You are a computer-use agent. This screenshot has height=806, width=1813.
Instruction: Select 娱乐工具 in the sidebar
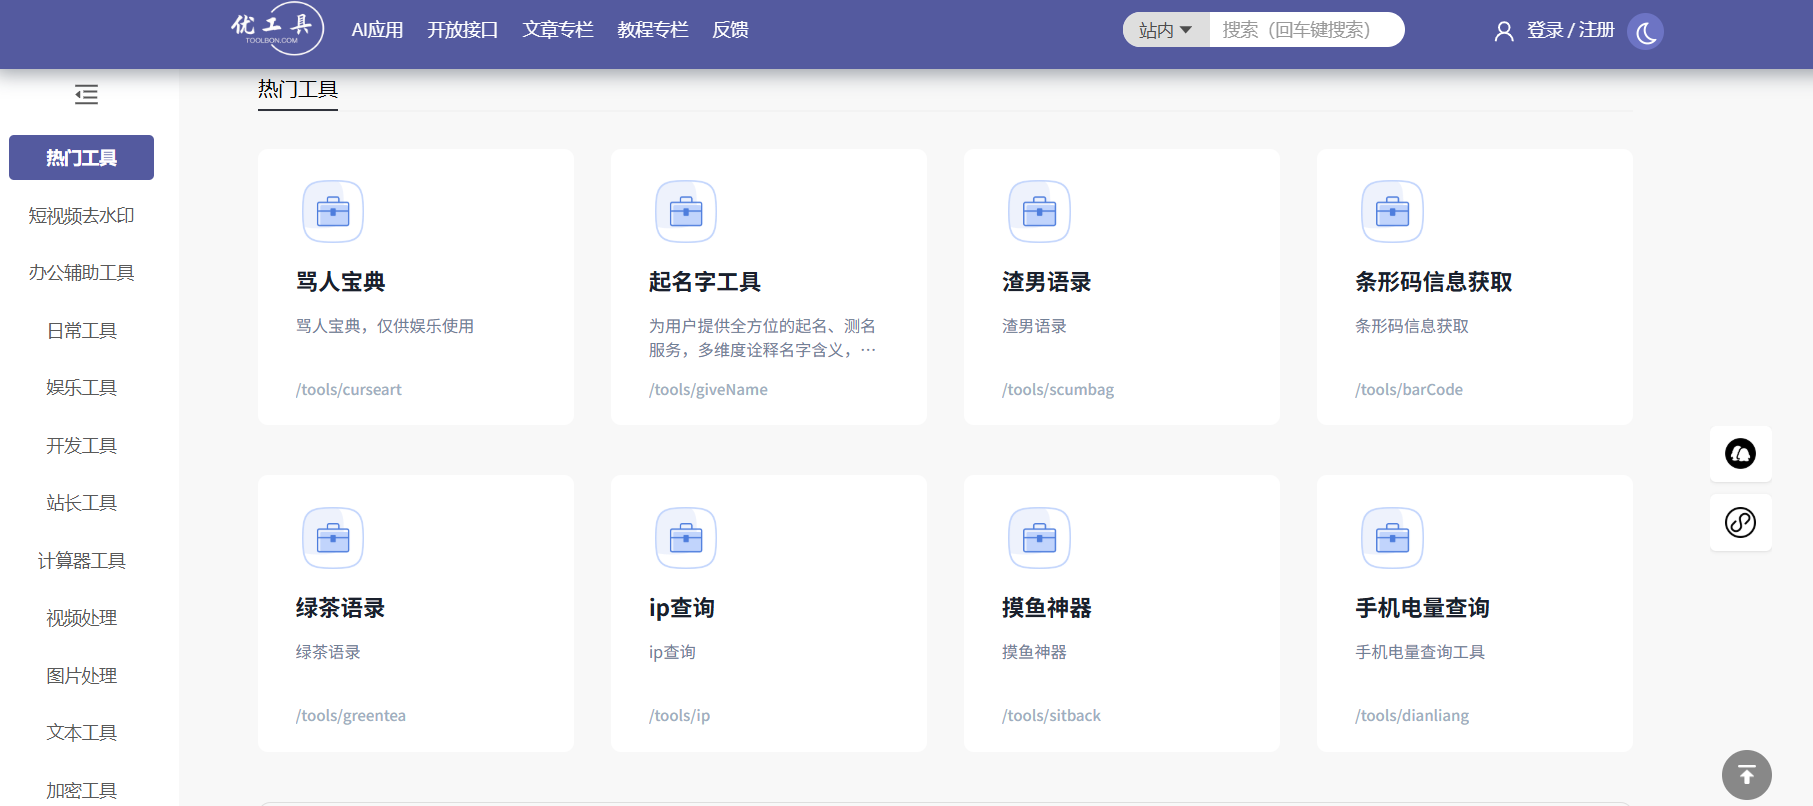(81, 388)
